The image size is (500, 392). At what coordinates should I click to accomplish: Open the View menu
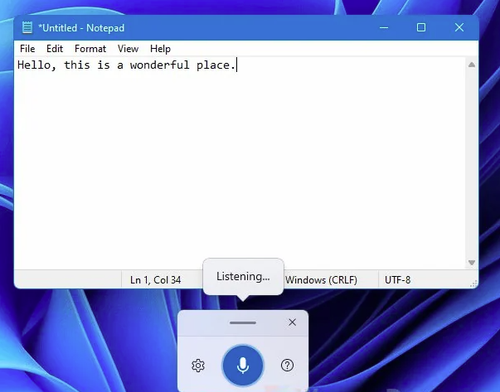(x=128, y=49)
